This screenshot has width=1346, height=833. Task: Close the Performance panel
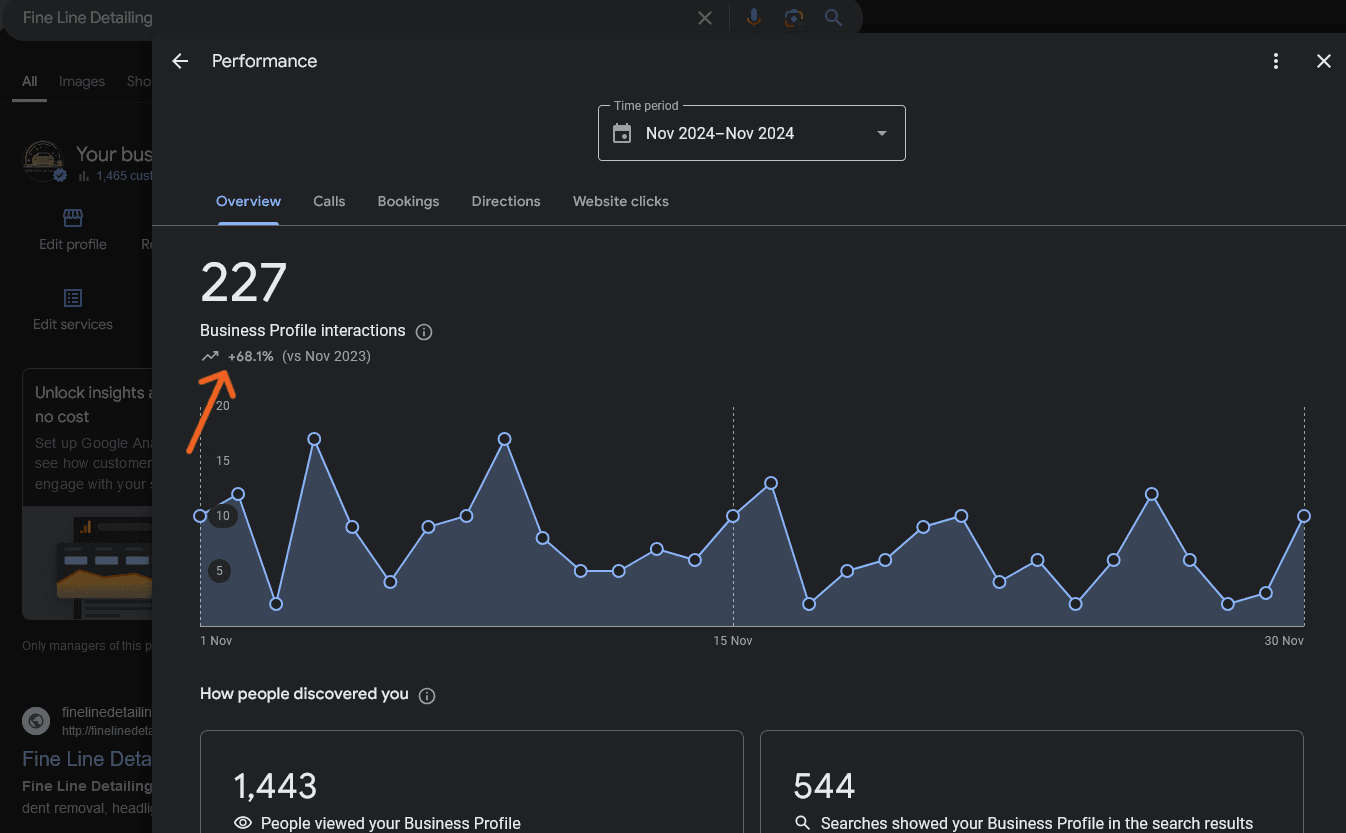[1324, 61]
